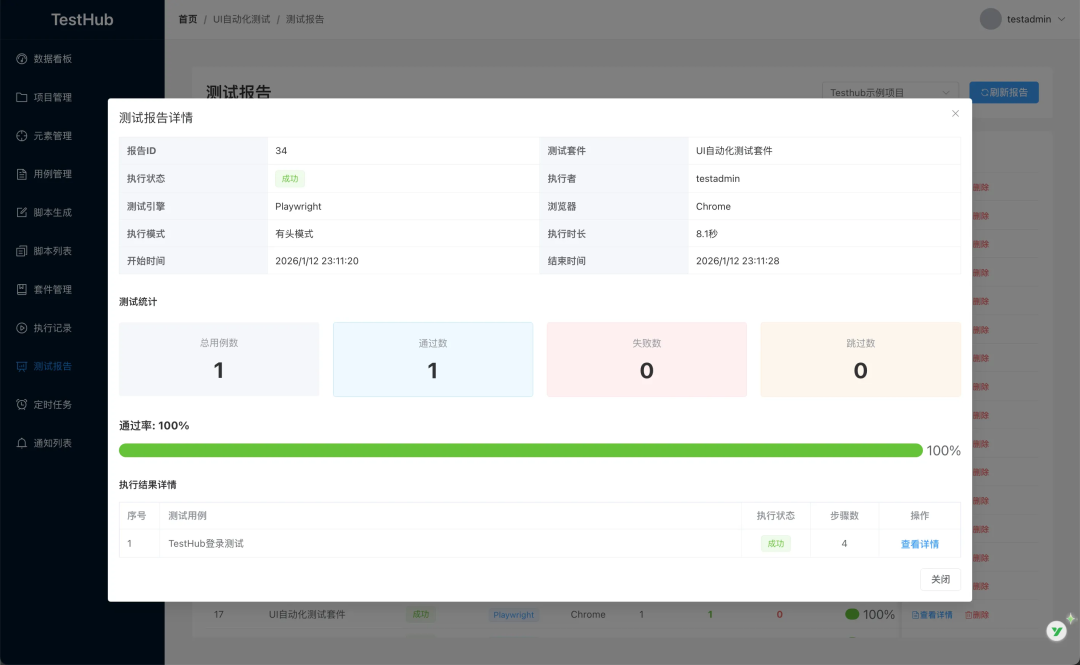The image size is (1080, 665).
Task: Click the 刷新报告 button
Action: pos(1004,92)
